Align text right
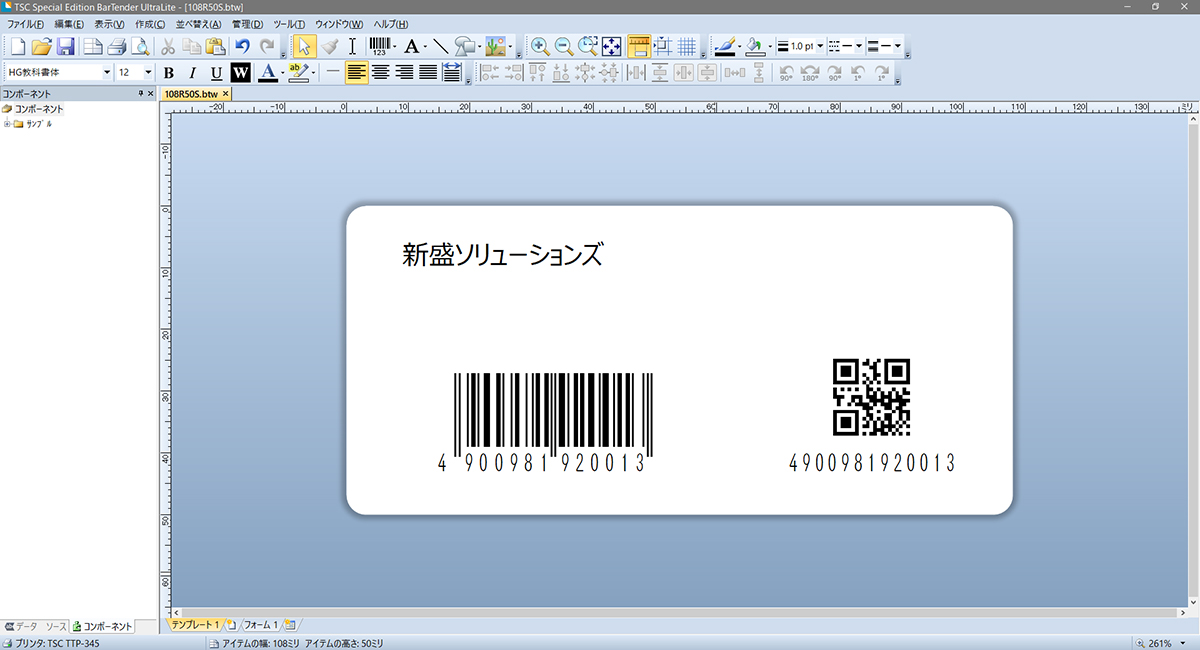The image size is (1200, 650). 405,72
